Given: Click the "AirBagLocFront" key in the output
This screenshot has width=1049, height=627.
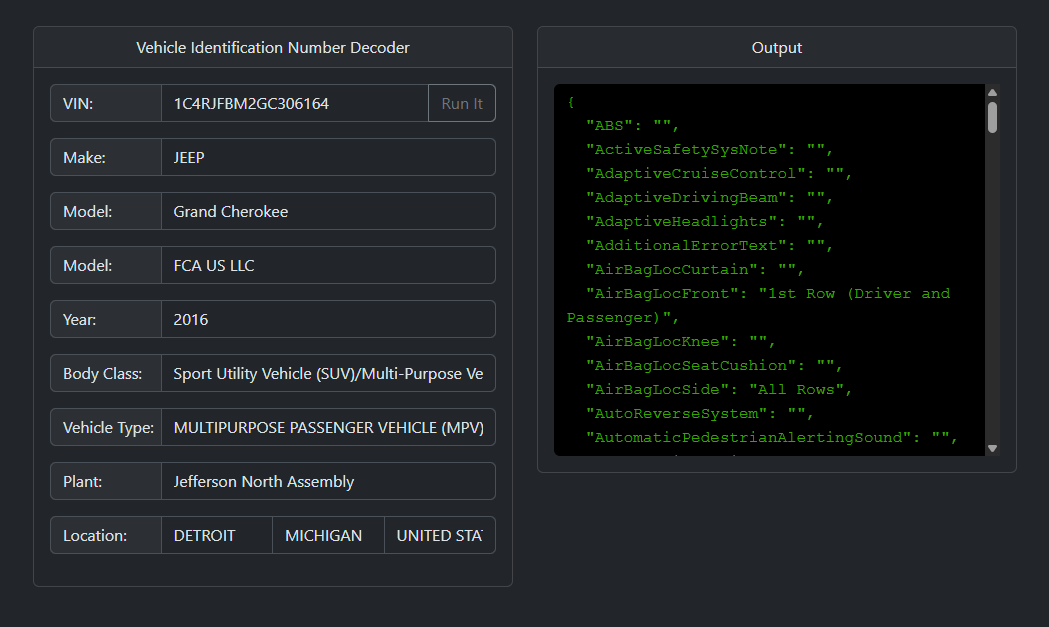Looking at the screenshot, I should pos(666,294).
